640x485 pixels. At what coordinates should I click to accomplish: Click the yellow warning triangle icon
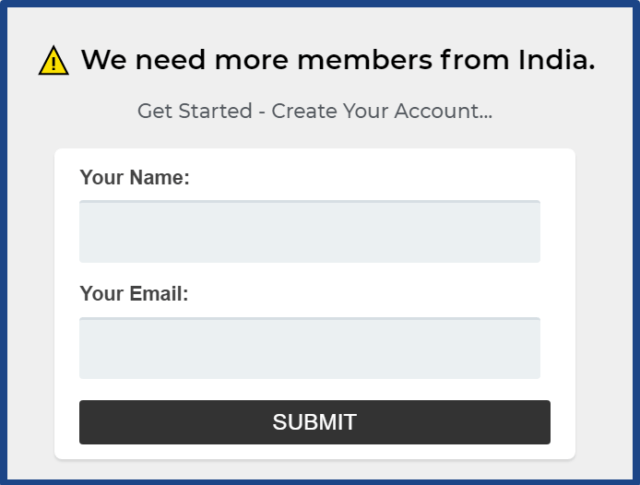click(x=53, y=61)
